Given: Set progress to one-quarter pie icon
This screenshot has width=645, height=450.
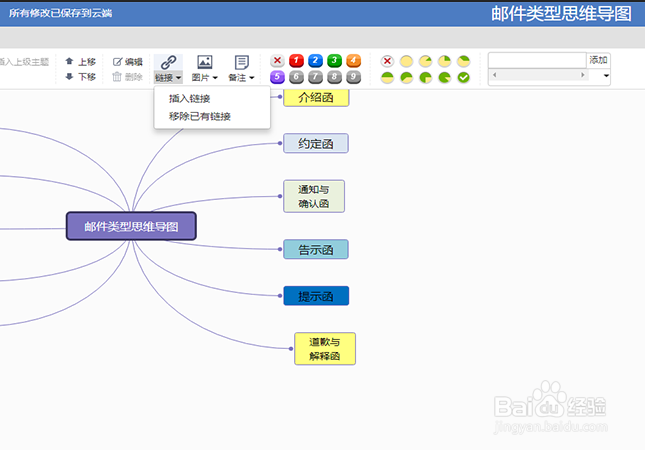Looking at the screenshot, I should click(x=444, y=61).
